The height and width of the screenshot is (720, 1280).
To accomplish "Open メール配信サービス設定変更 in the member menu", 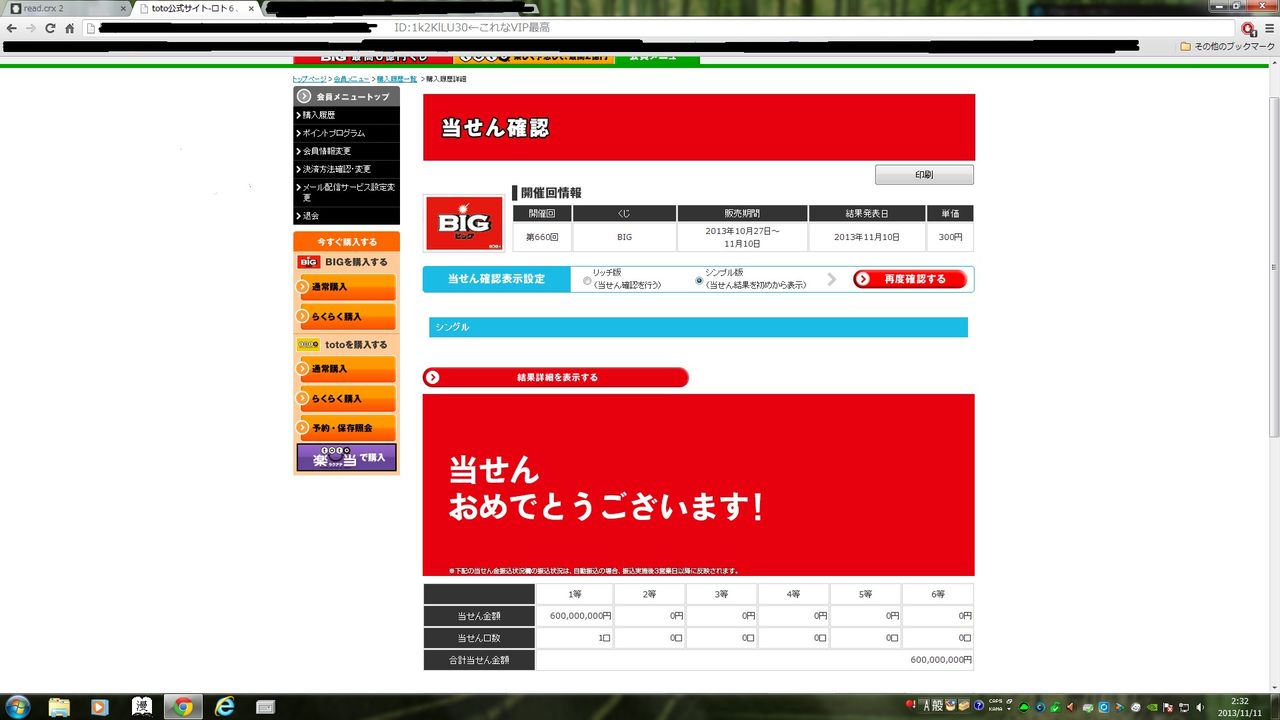I will tap(346, 192).
